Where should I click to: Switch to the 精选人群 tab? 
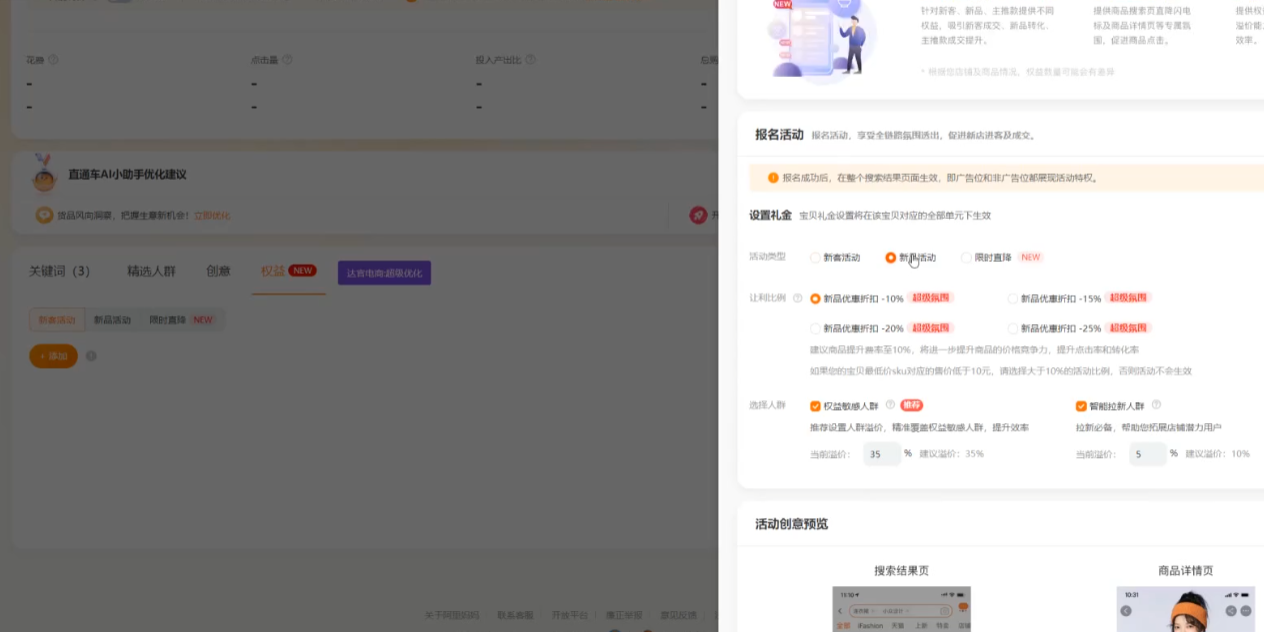pyautogui.click(x=151, y=271)
